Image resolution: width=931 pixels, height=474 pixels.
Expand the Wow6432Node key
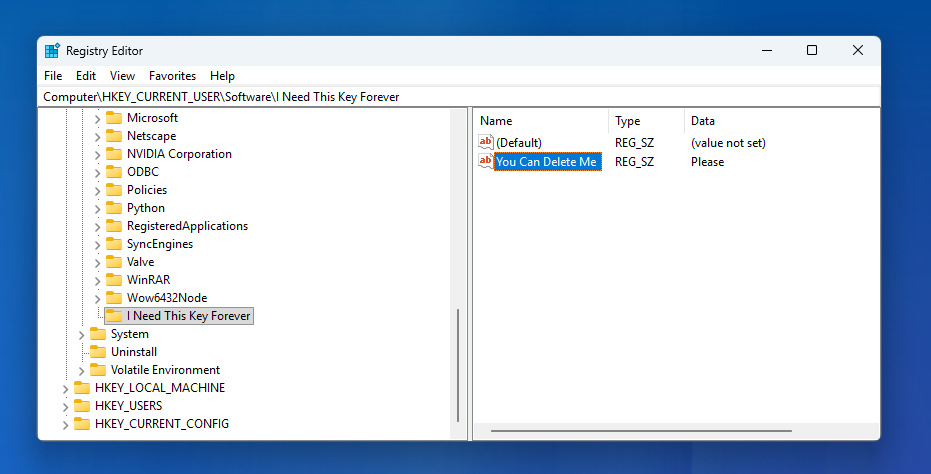pos(97,299)
